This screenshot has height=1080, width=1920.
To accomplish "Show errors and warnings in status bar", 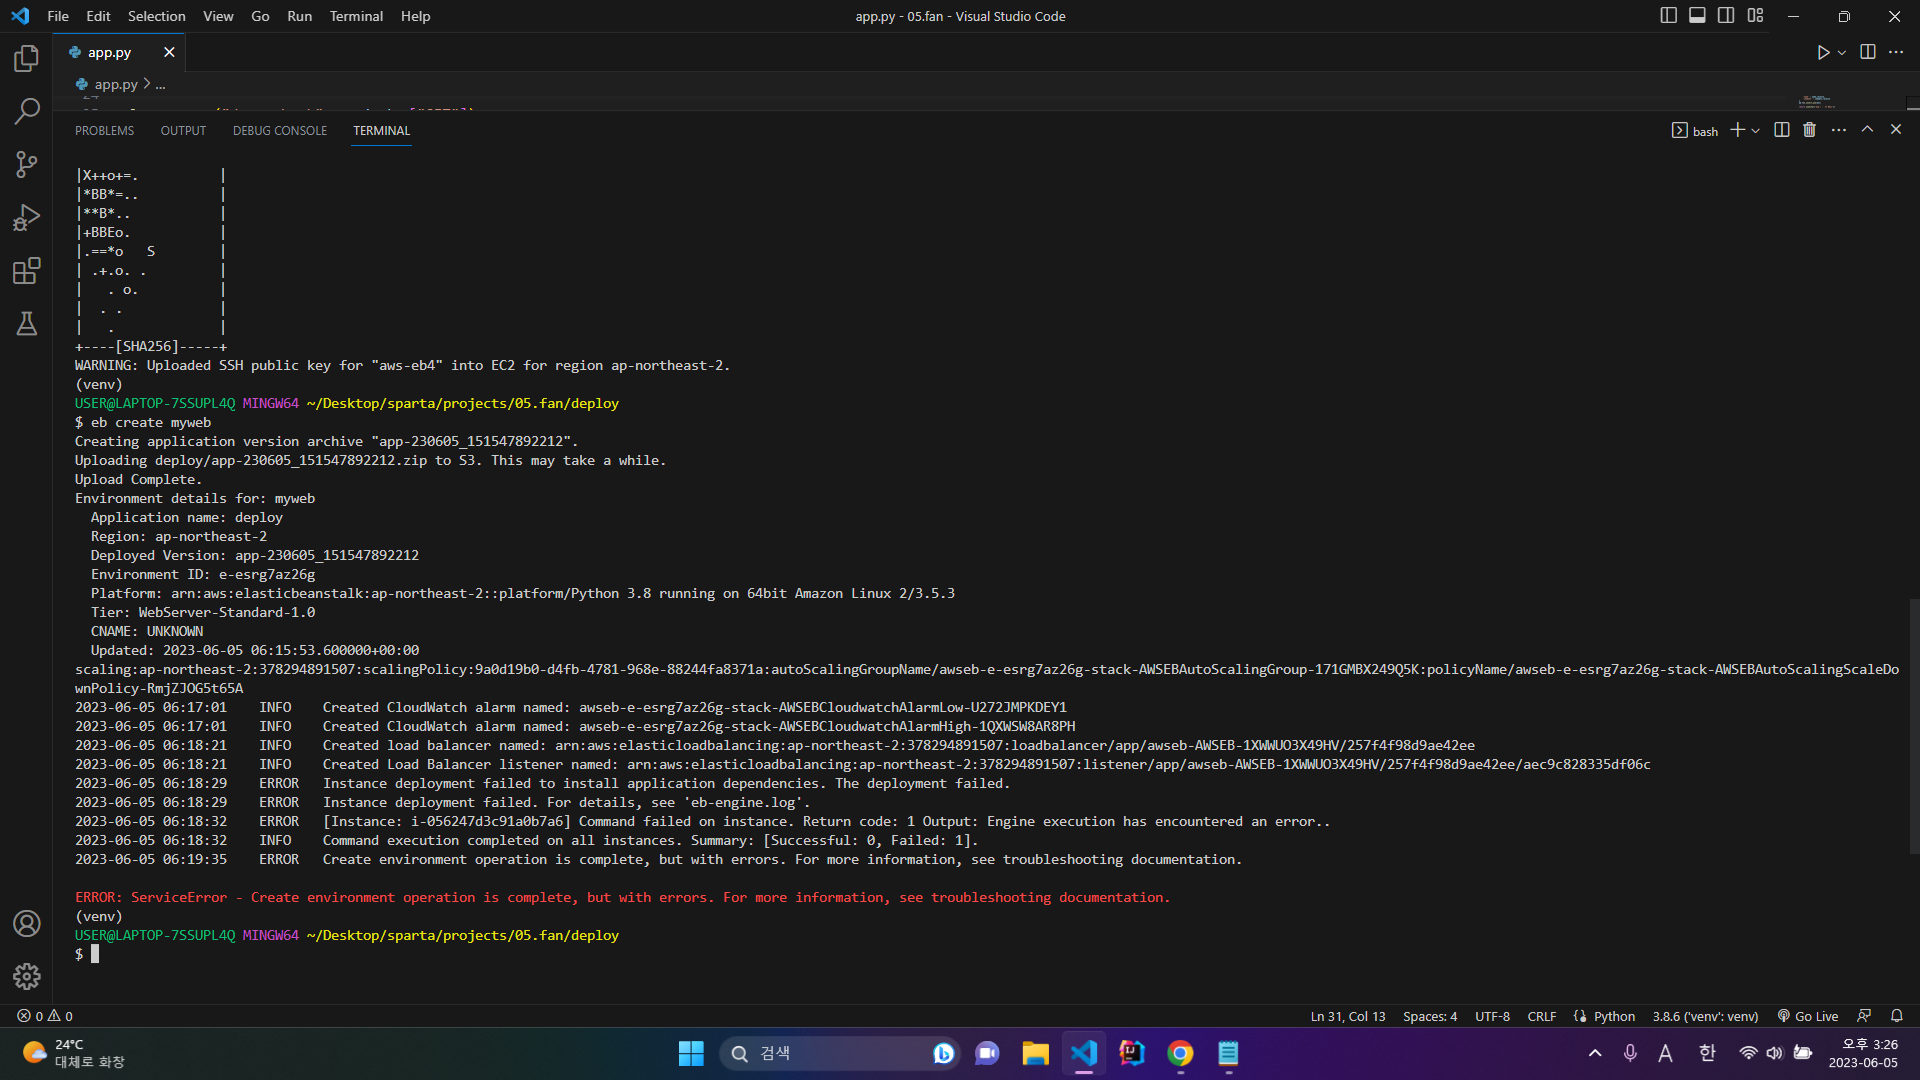I will click(x=45, y=1016).
